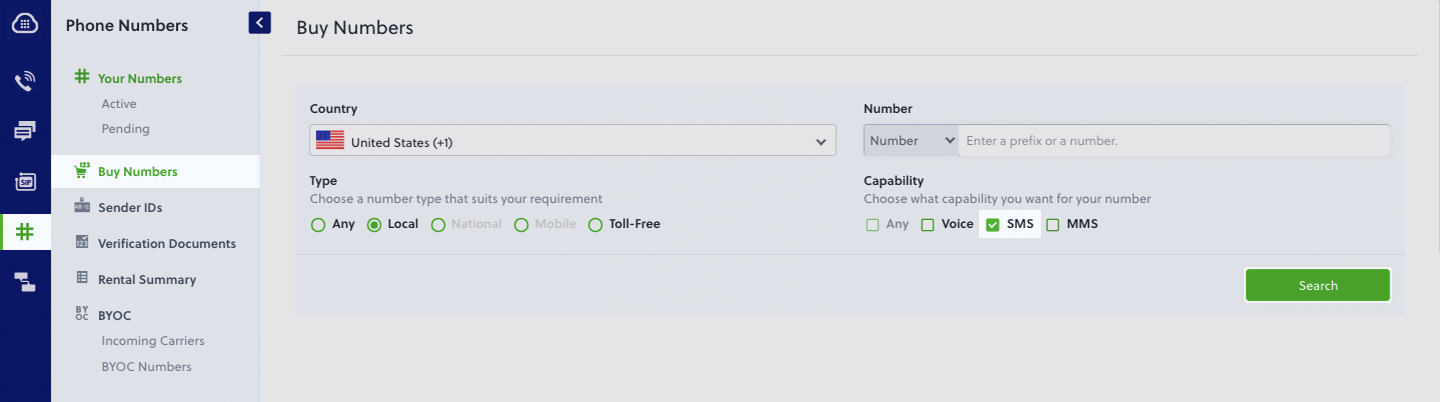Click the prefix or number input field
The height and width of the screenshot is (402, 1440).
pyautogui.click(x=1174, y=141)
